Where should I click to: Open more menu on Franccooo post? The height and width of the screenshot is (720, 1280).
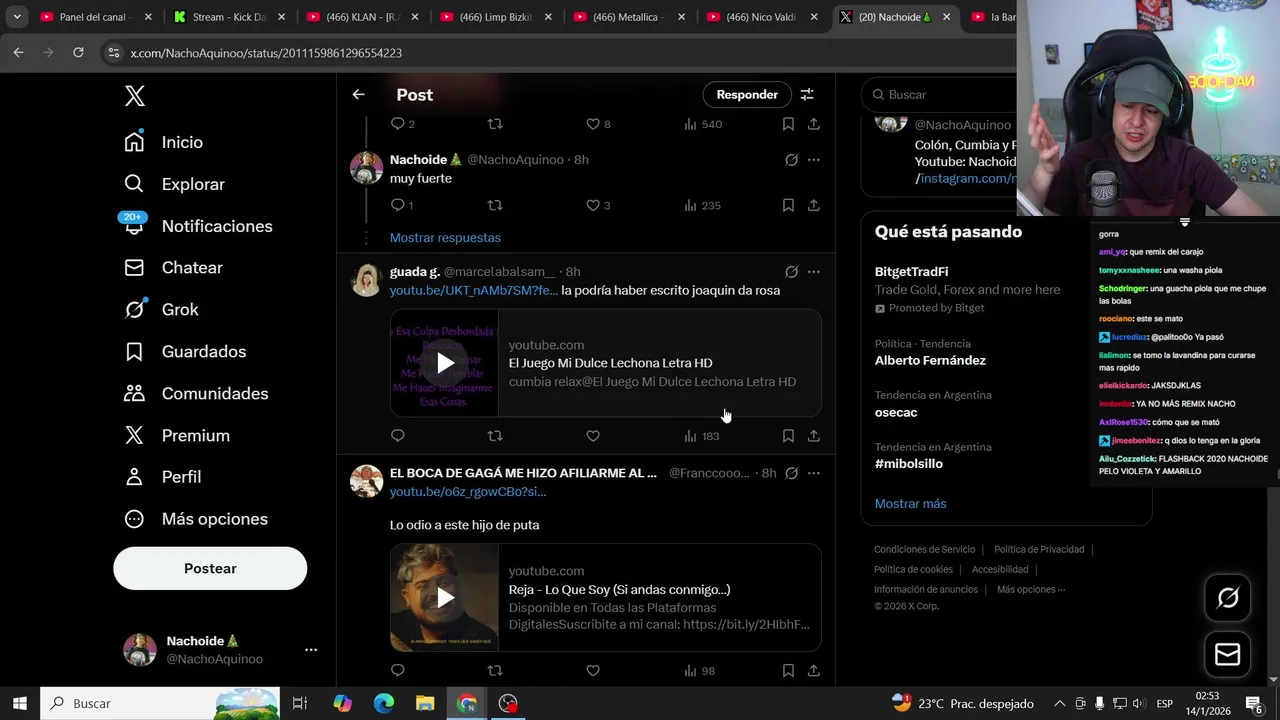[814, 473]
